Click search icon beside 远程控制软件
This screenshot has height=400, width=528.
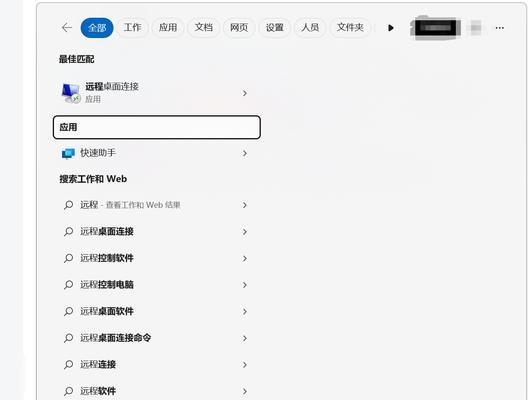pos(68,258)
